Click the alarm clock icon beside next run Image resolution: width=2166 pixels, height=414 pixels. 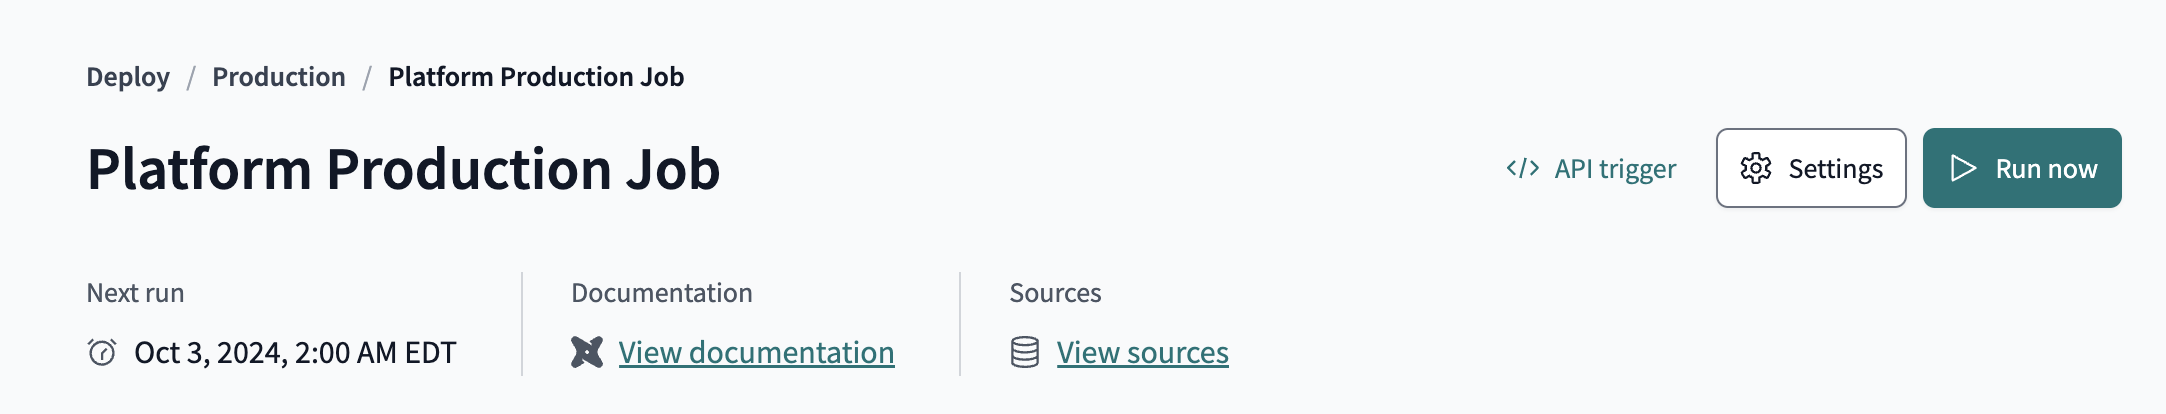[102, 352]
